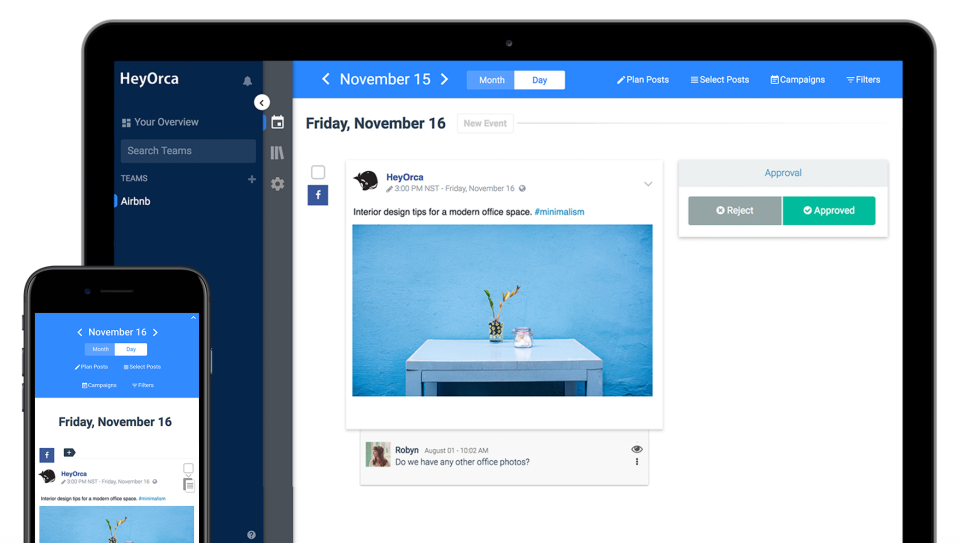Click the Reject button
This screenshot has width=960, height=543.
pos(735,211)
